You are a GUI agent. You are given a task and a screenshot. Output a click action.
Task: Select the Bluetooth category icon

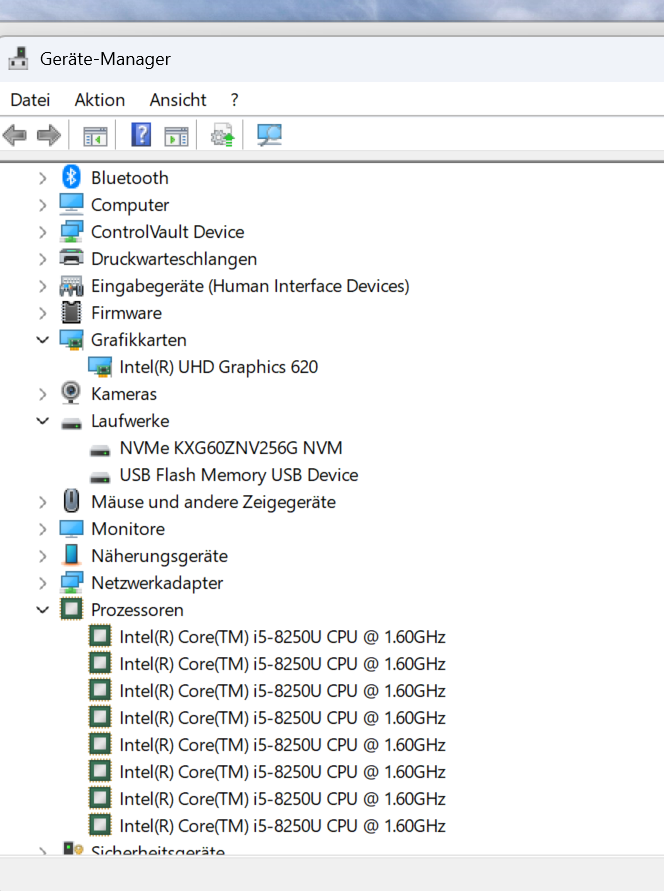point(71,177)
